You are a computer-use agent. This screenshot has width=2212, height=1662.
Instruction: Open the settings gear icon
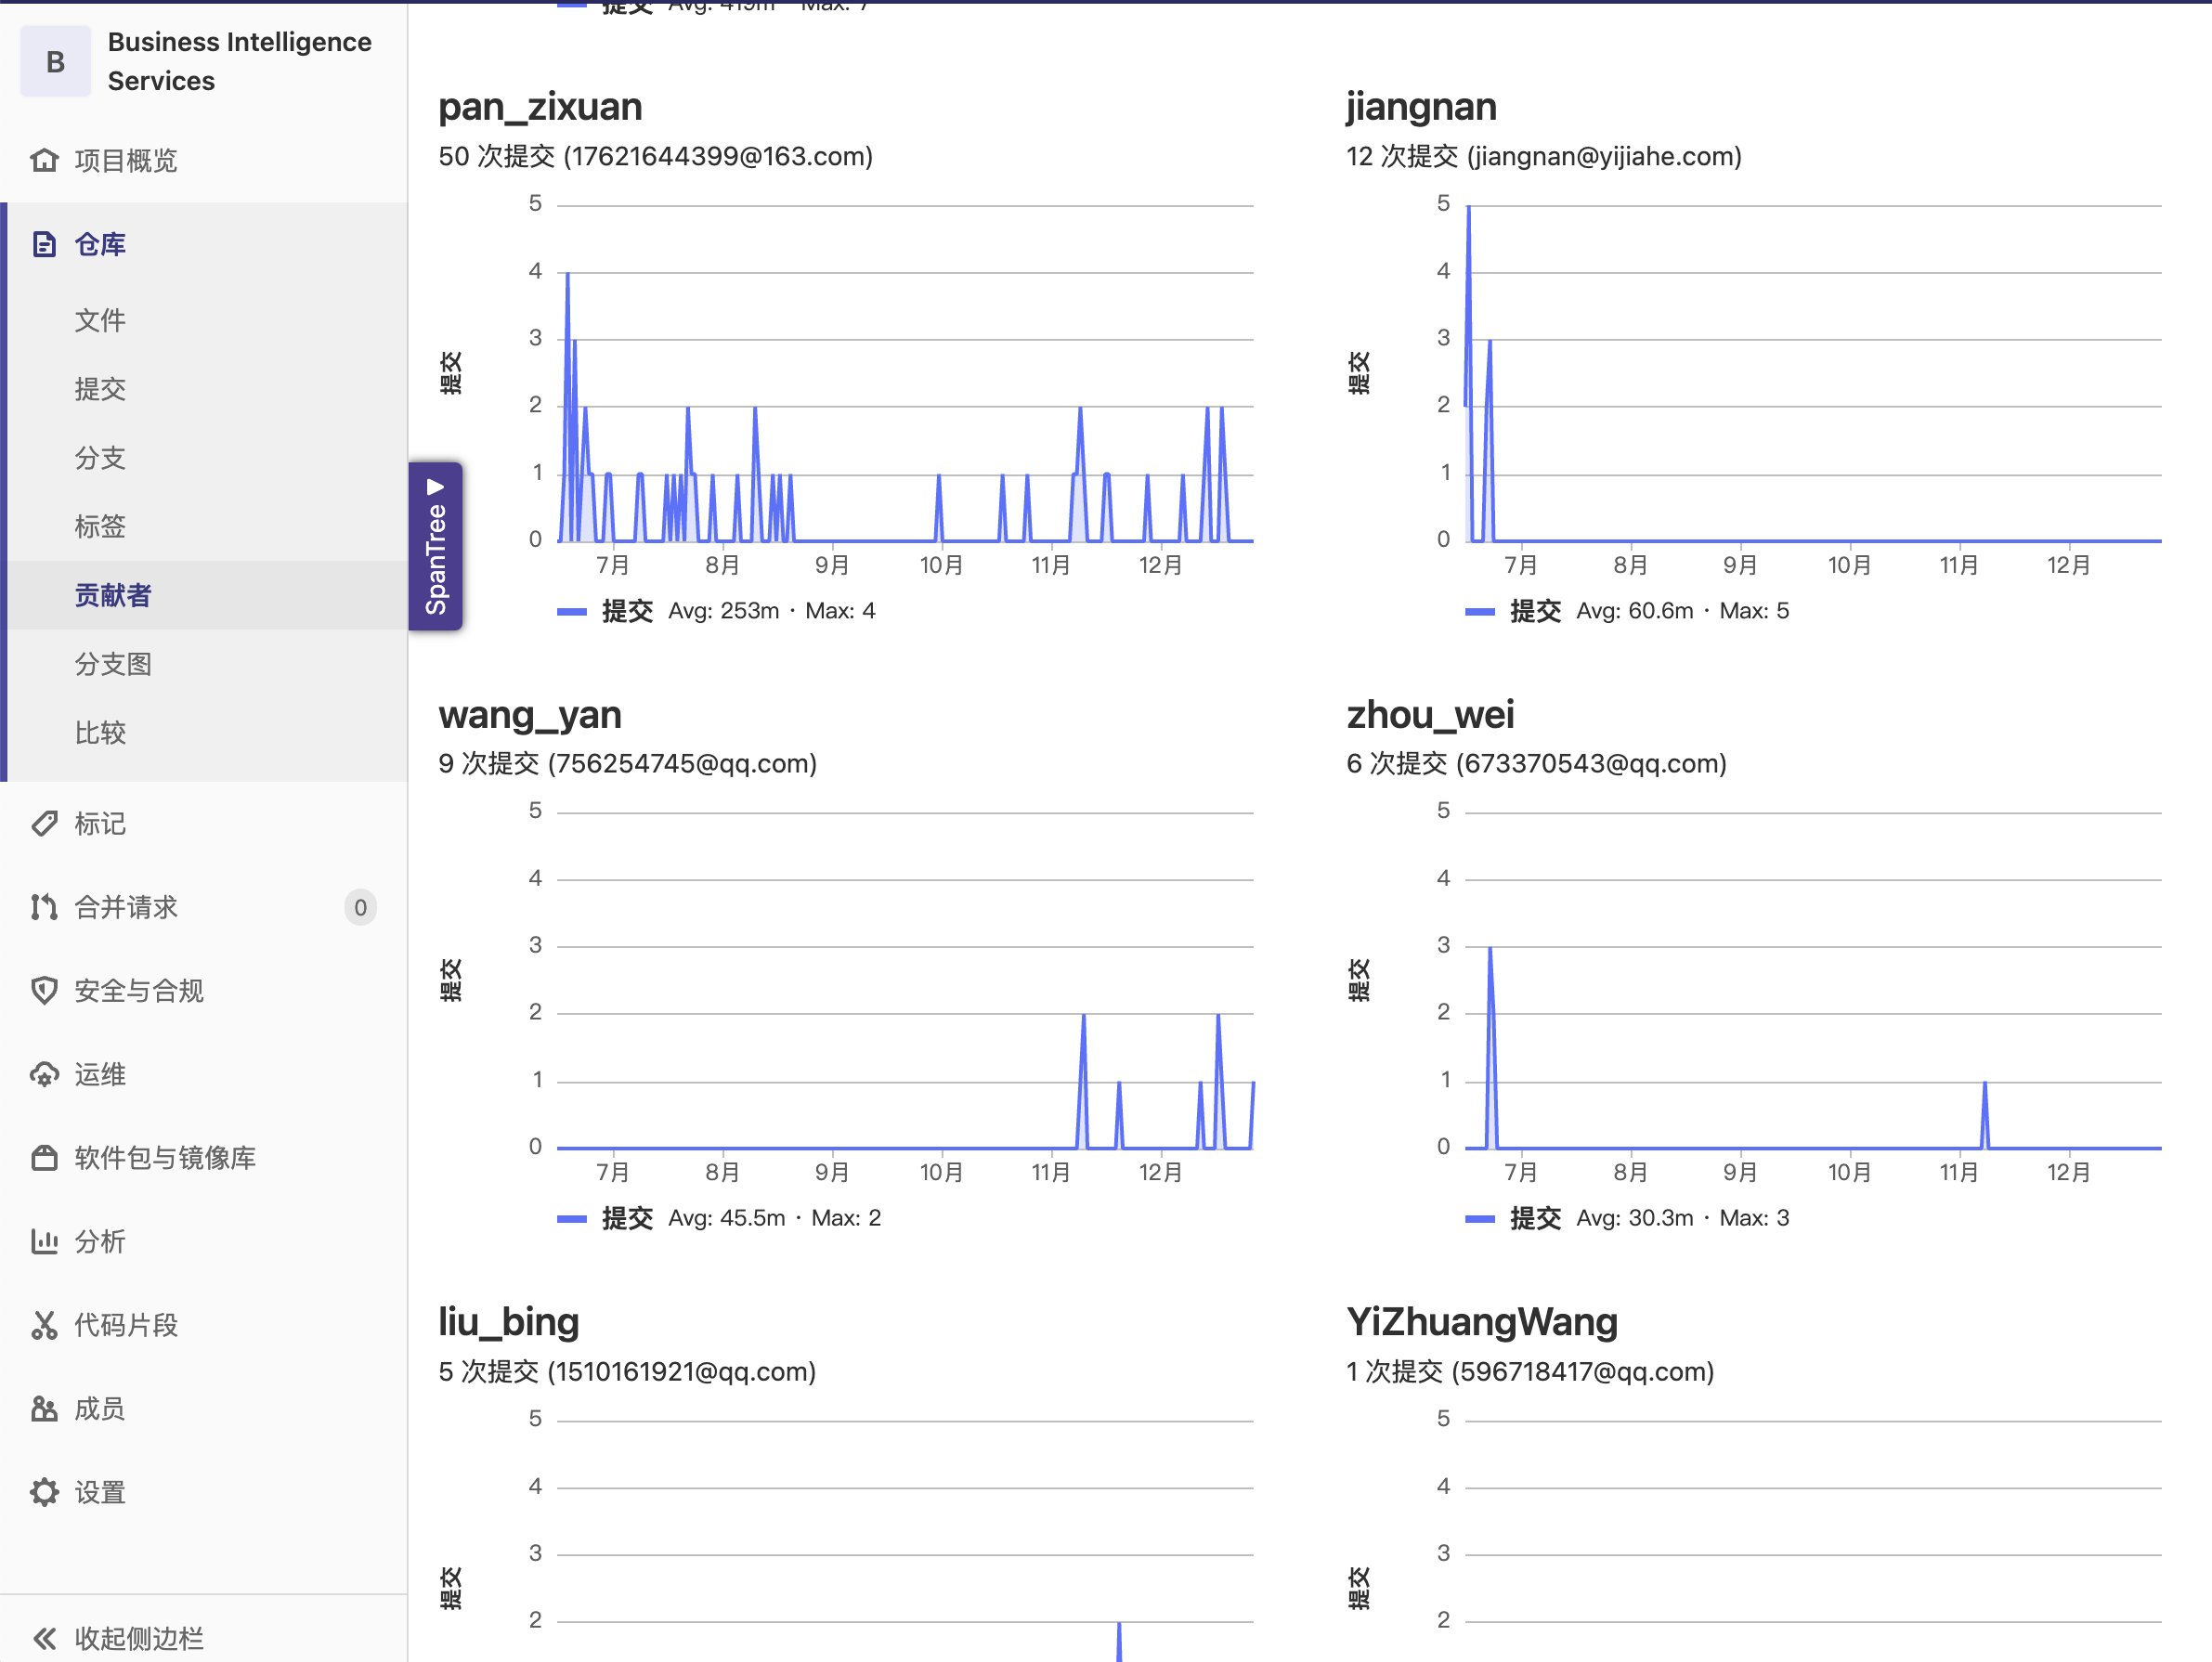point(44,1492)
